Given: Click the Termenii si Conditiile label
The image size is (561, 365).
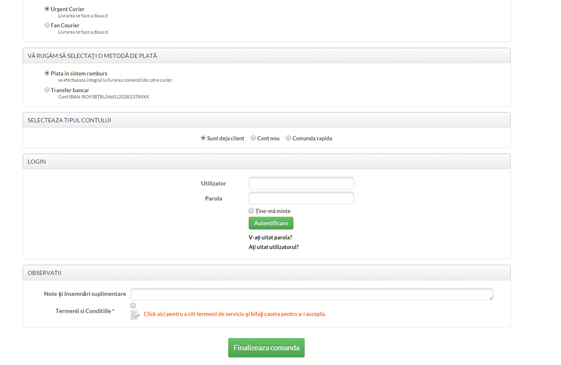Looking at the screenshot, I should pyautogui.click(x=85, y=311).
